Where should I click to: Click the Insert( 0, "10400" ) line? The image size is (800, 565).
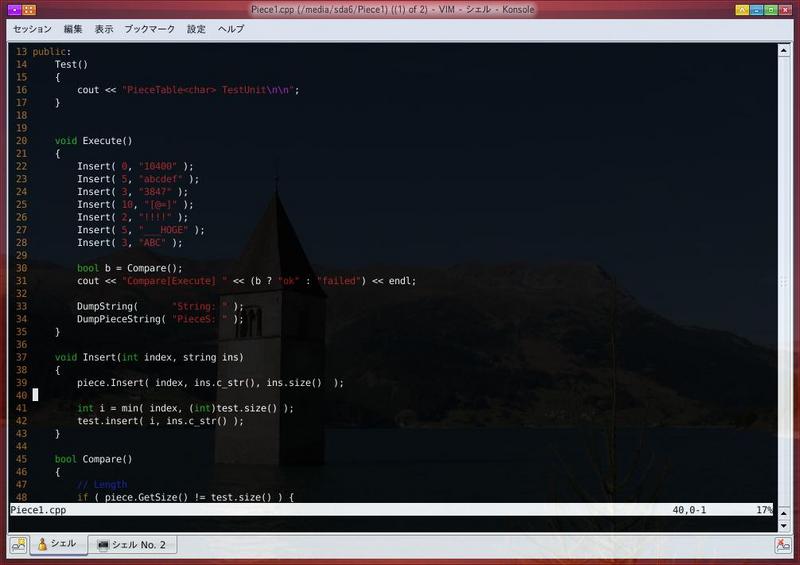coord(135,166)
